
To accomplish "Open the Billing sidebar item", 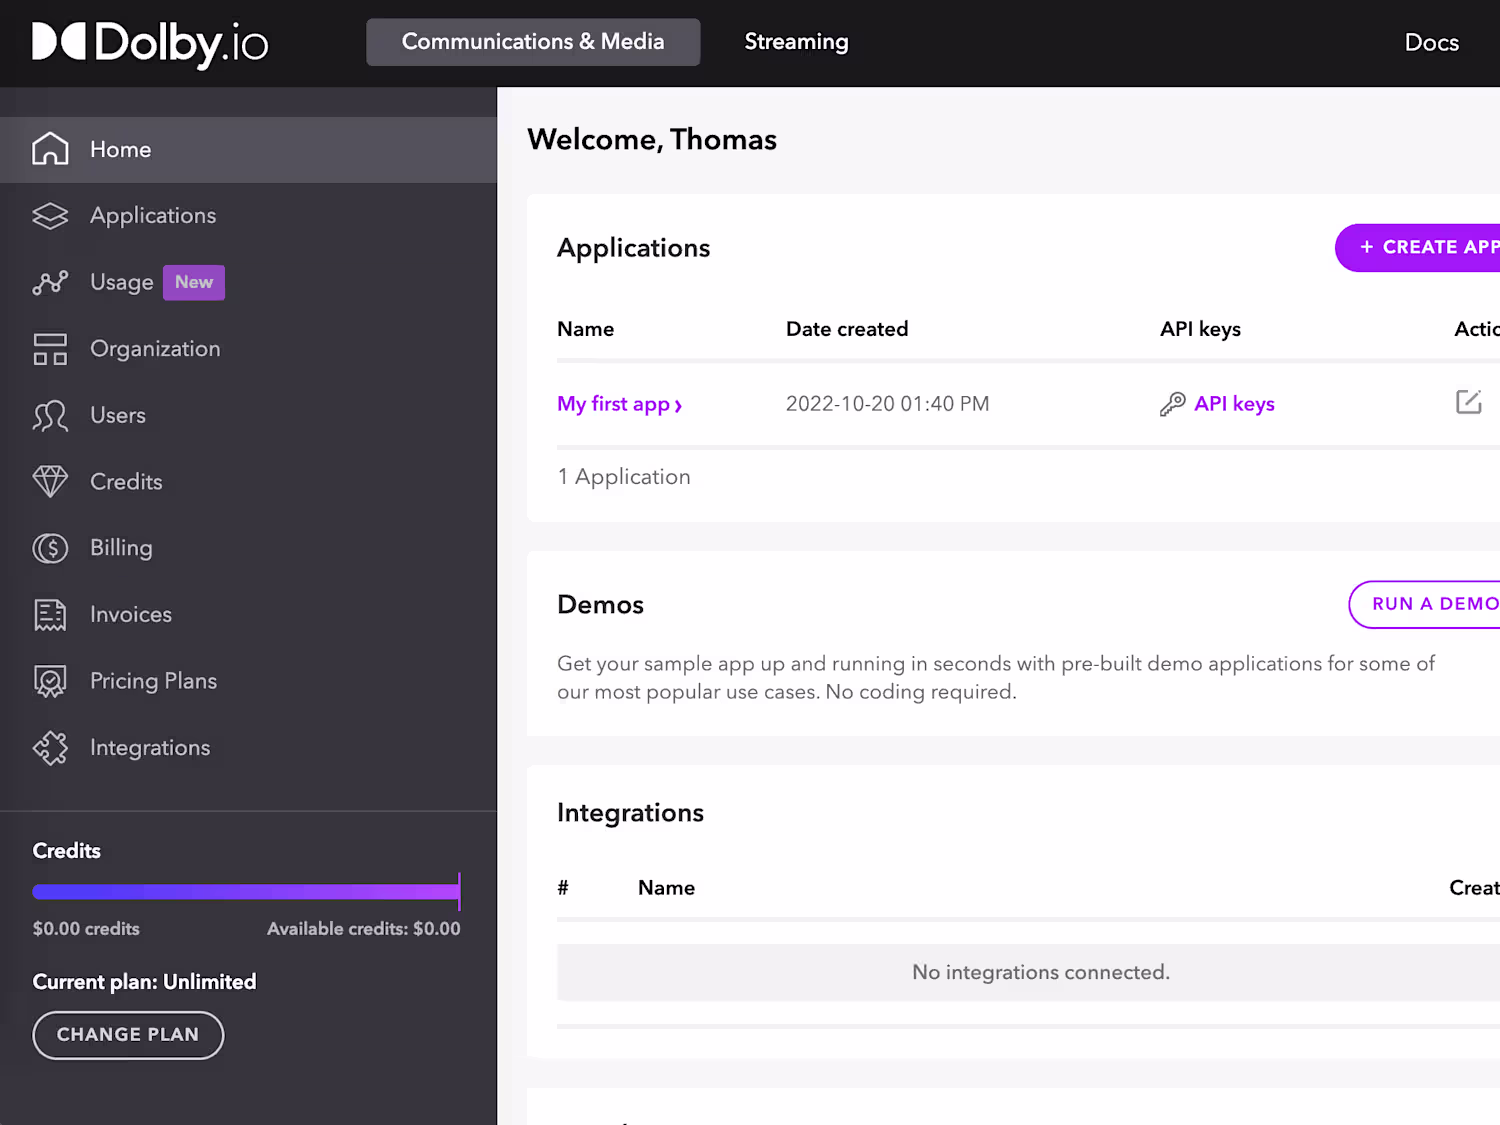I will [x=248, y=548].
